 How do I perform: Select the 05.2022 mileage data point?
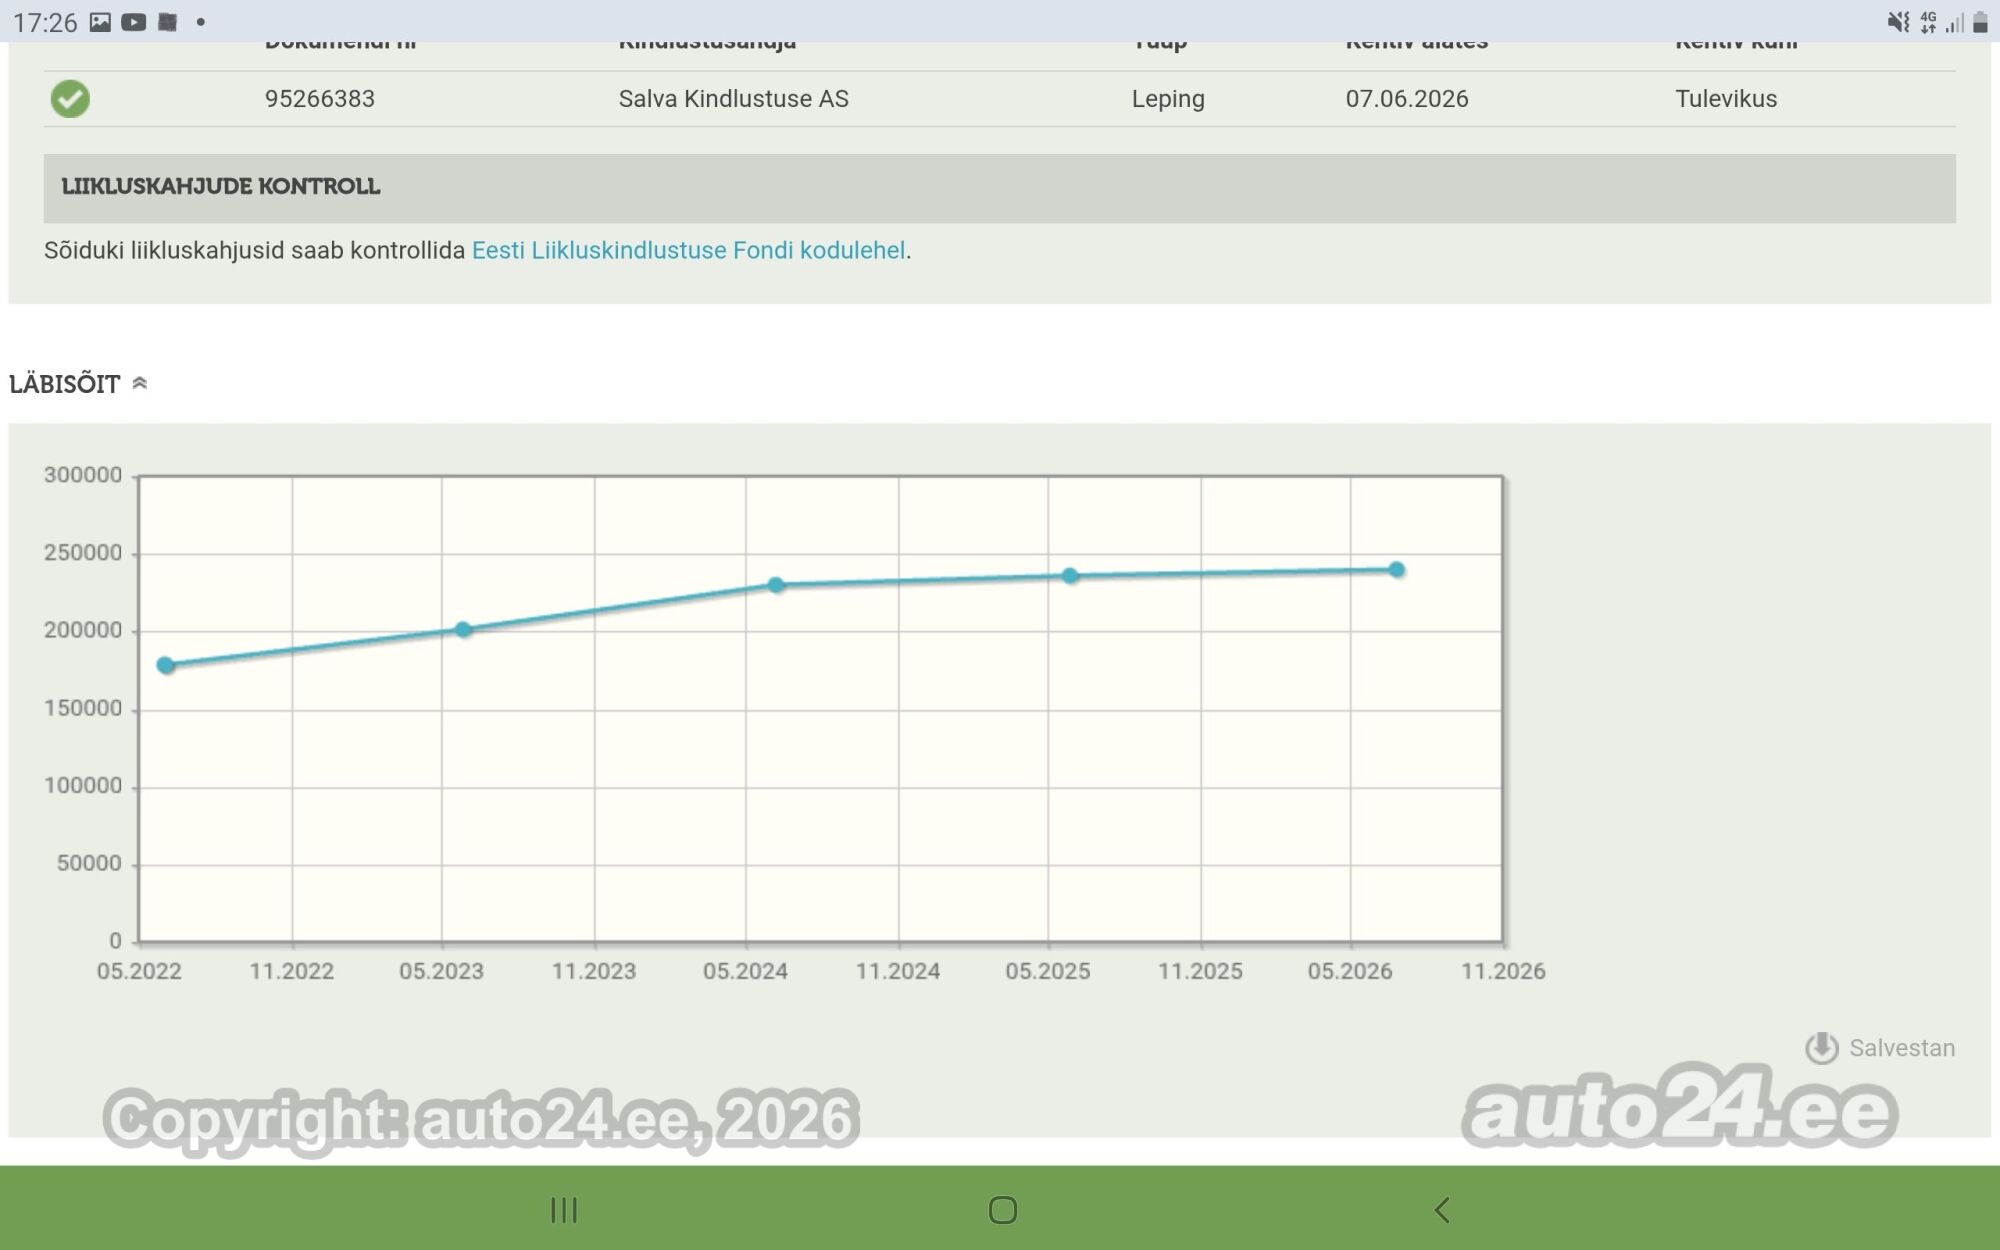point(166,665)
